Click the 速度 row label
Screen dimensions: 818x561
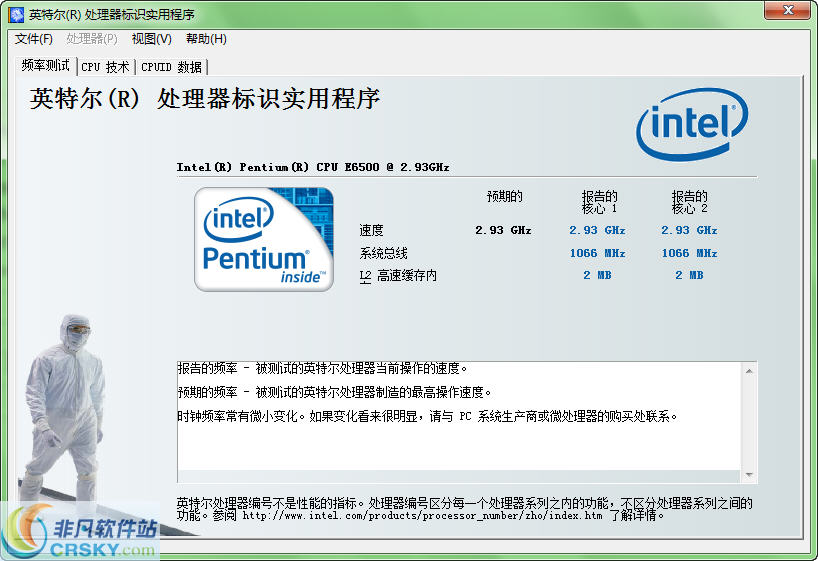[x=371, y=230]
